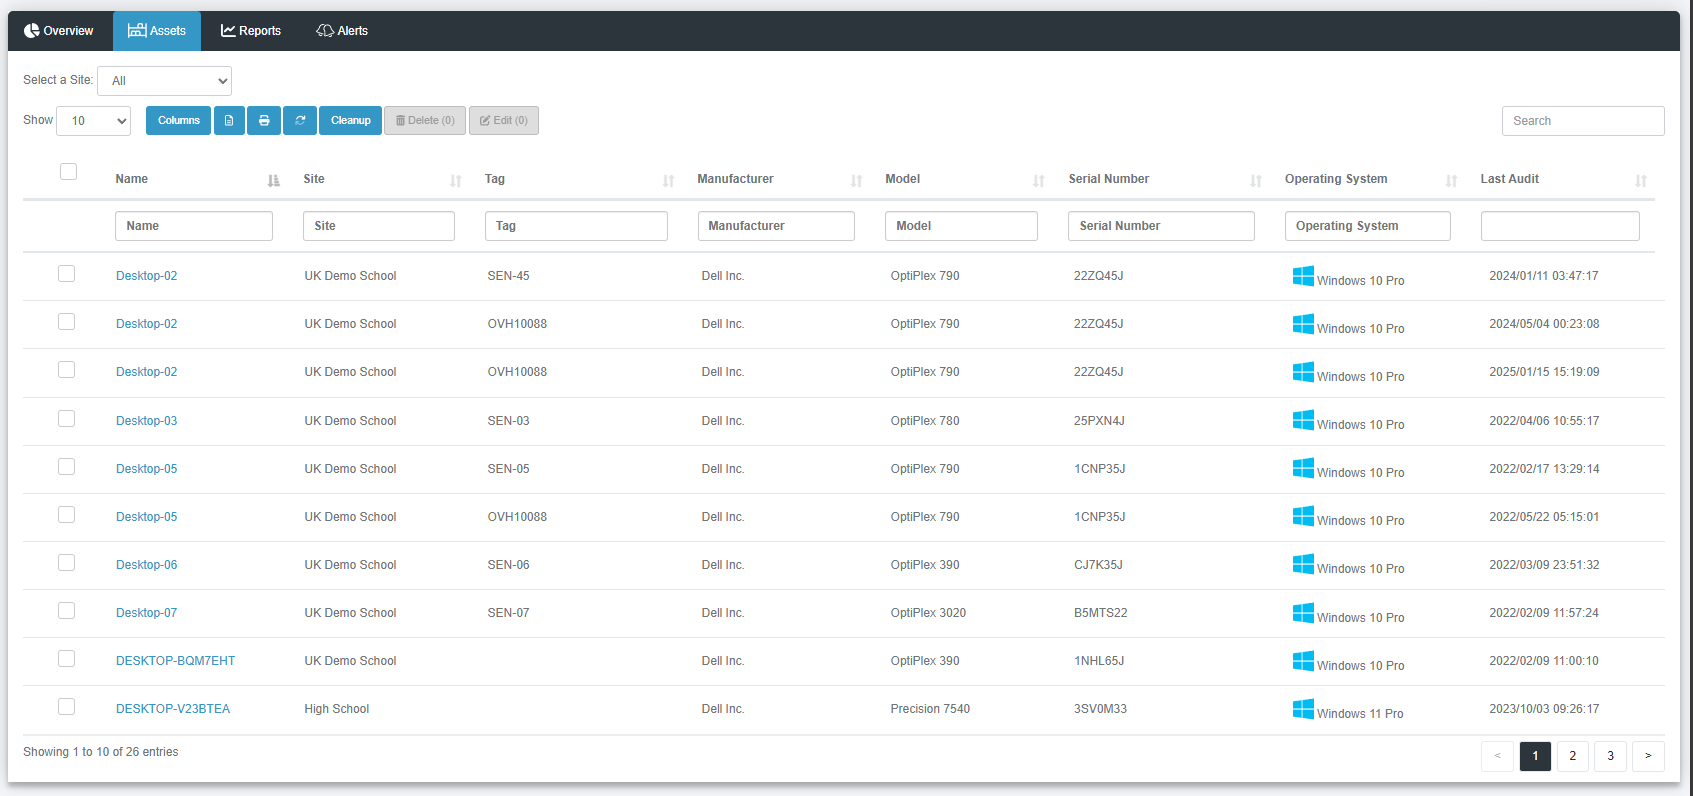Click the Delete (0) button

pos(425,121)
